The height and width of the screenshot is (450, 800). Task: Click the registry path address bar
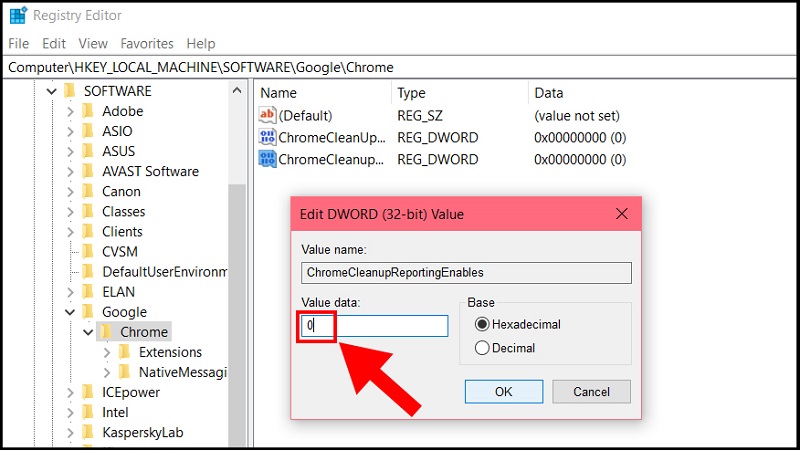pyautogui.click(x=400, y=67)
